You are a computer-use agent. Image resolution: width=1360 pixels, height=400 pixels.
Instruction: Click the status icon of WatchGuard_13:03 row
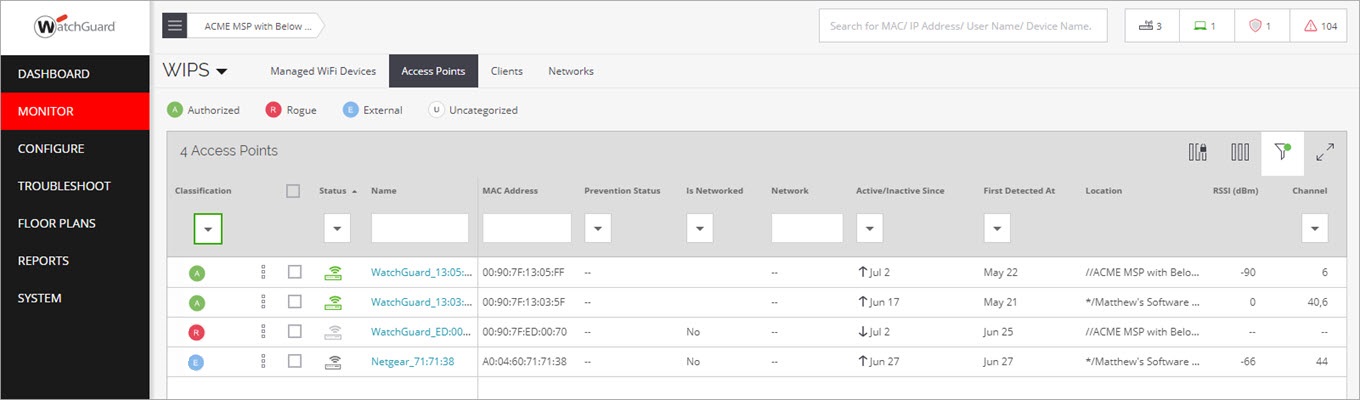point(333,302)
